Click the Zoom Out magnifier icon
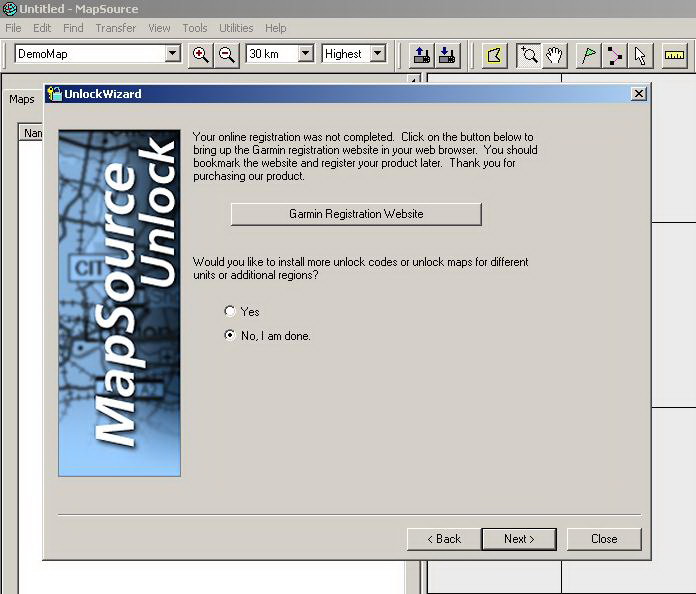The width and height of the screenshot is (696, 594). pos(227,55)
